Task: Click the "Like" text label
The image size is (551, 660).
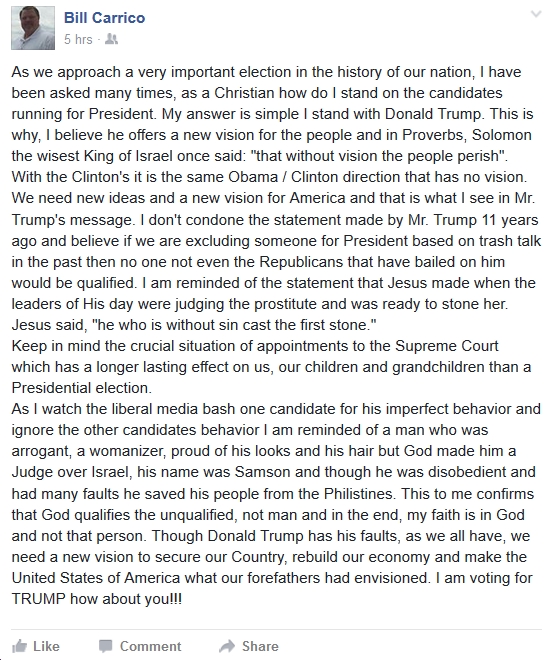Action: pyautogui.click(x=46, y=646)
